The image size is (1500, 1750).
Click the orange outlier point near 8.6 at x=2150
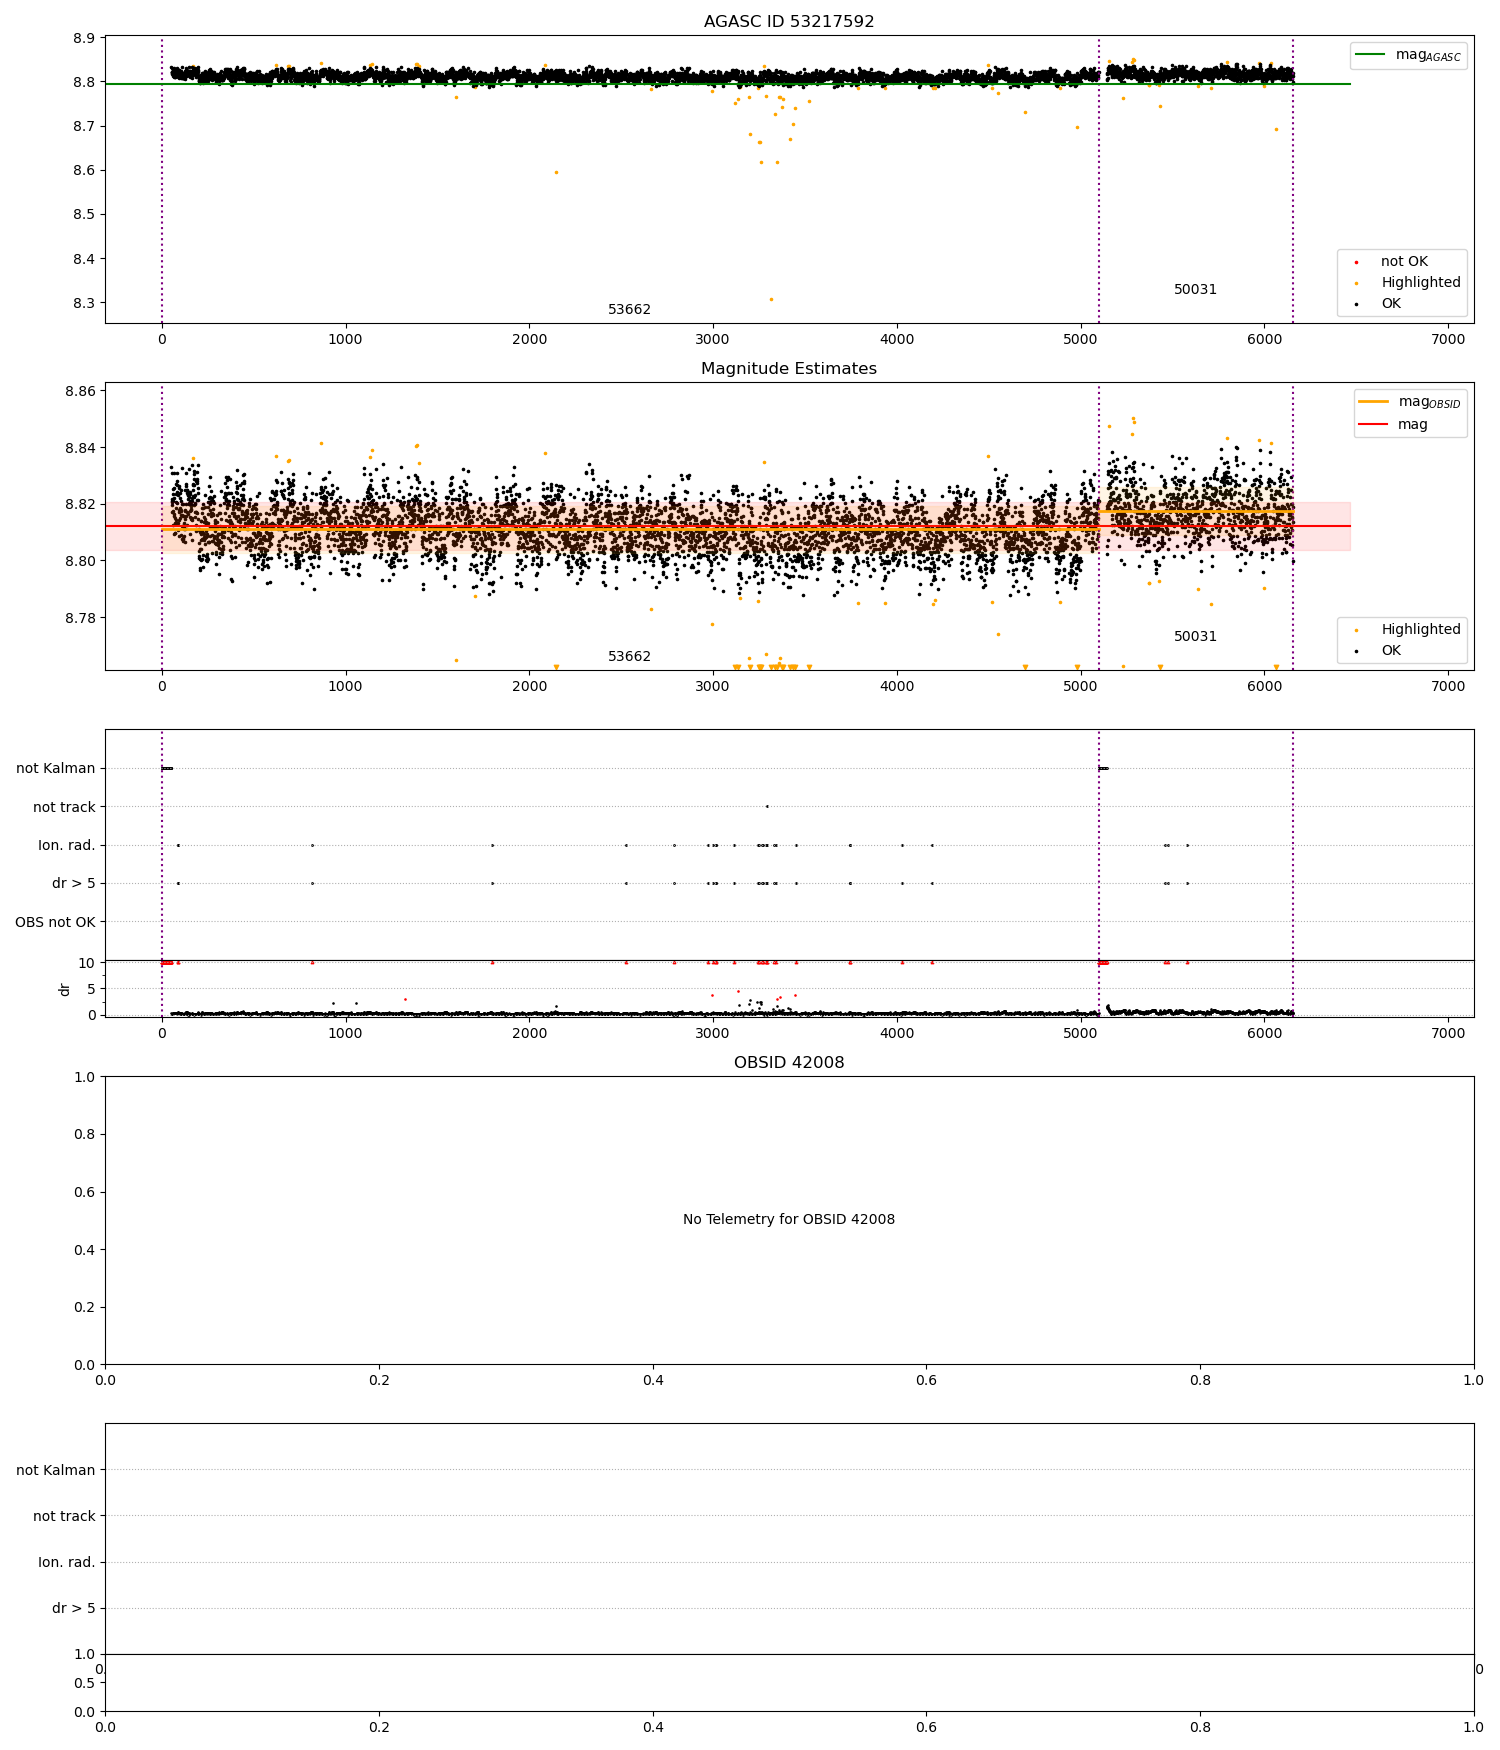556,172
